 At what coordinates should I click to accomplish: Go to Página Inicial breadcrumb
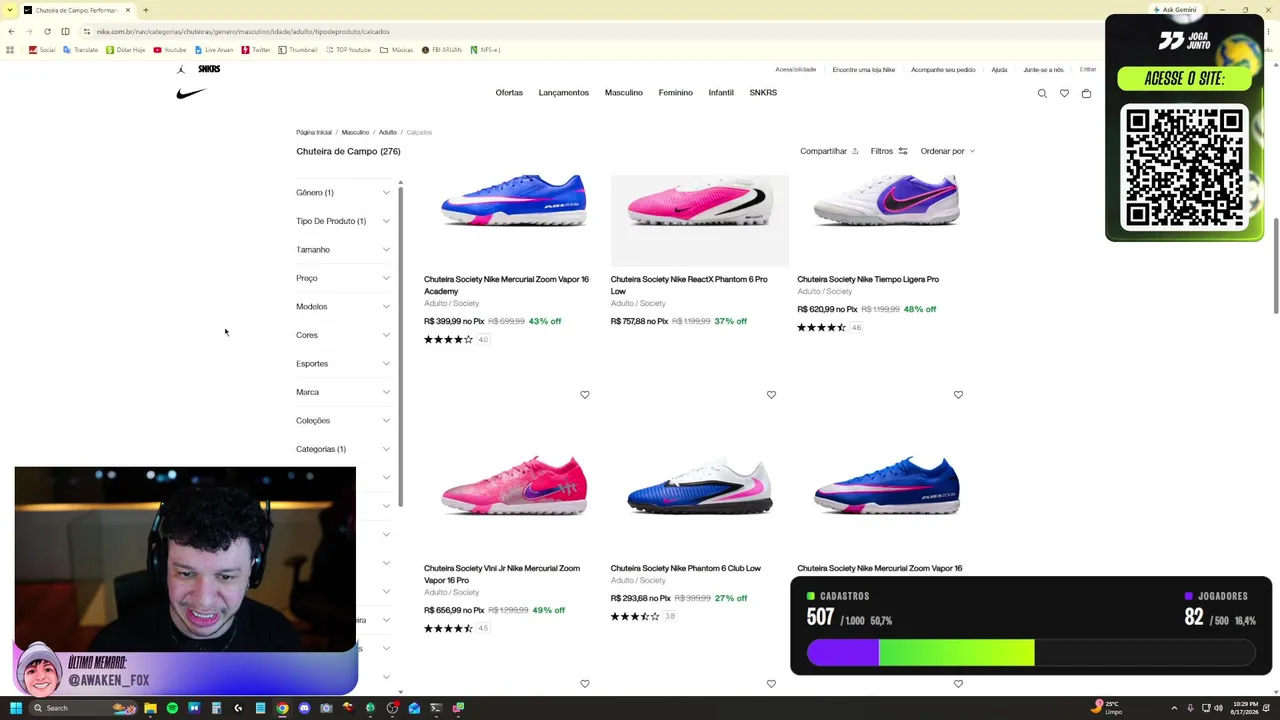[x=314, y=132]
